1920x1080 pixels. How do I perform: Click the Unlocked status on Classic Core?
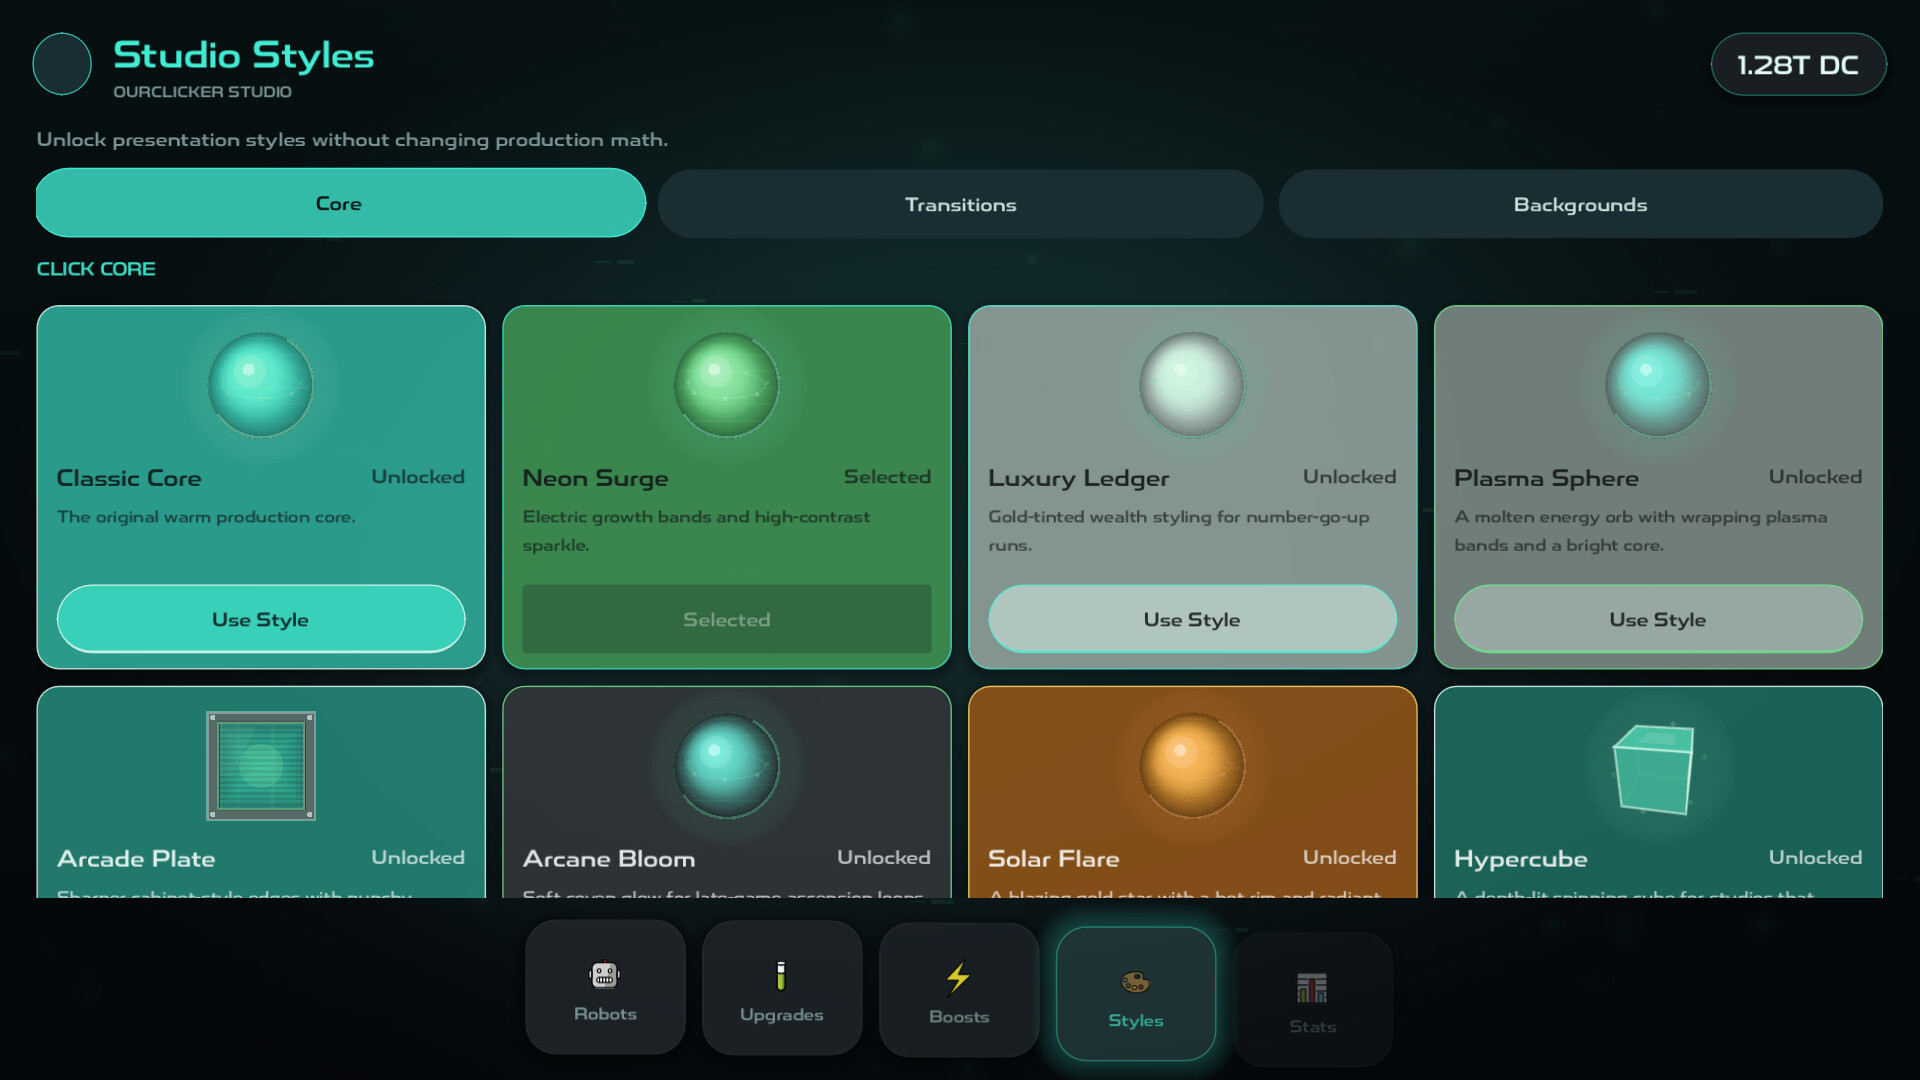(418, 477)
